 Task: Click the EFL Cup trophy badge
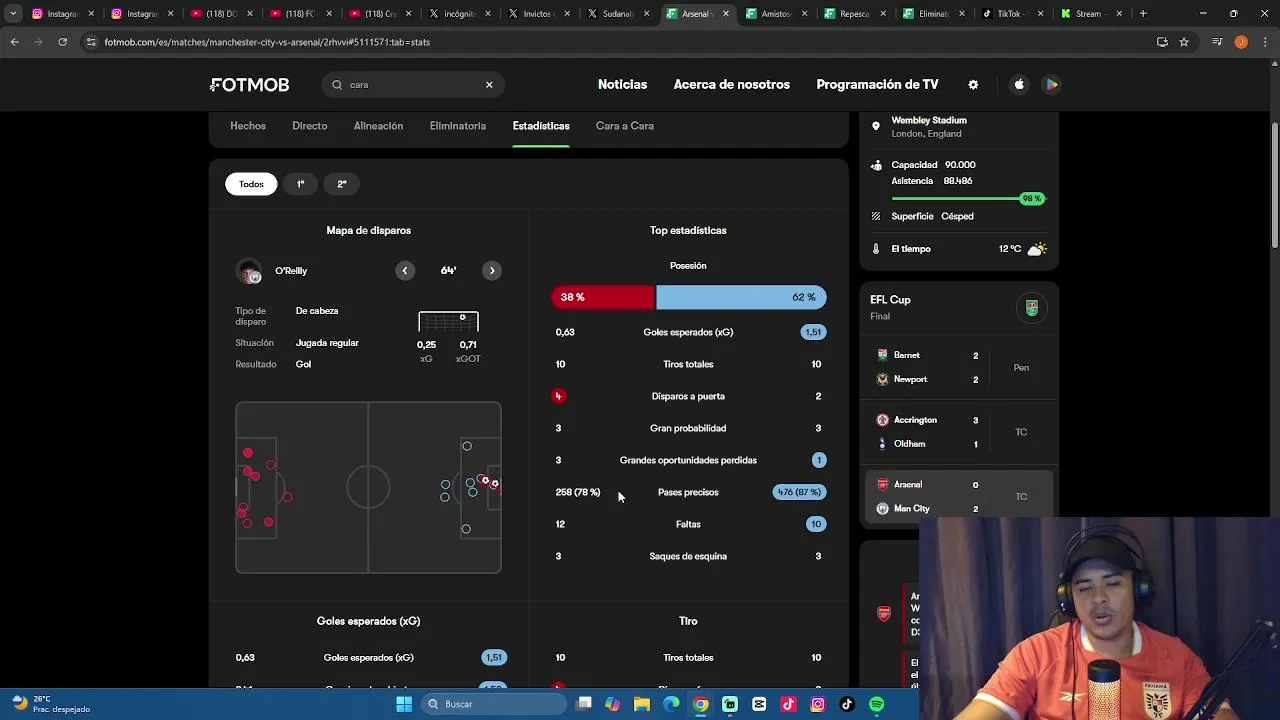point(1032,308)
